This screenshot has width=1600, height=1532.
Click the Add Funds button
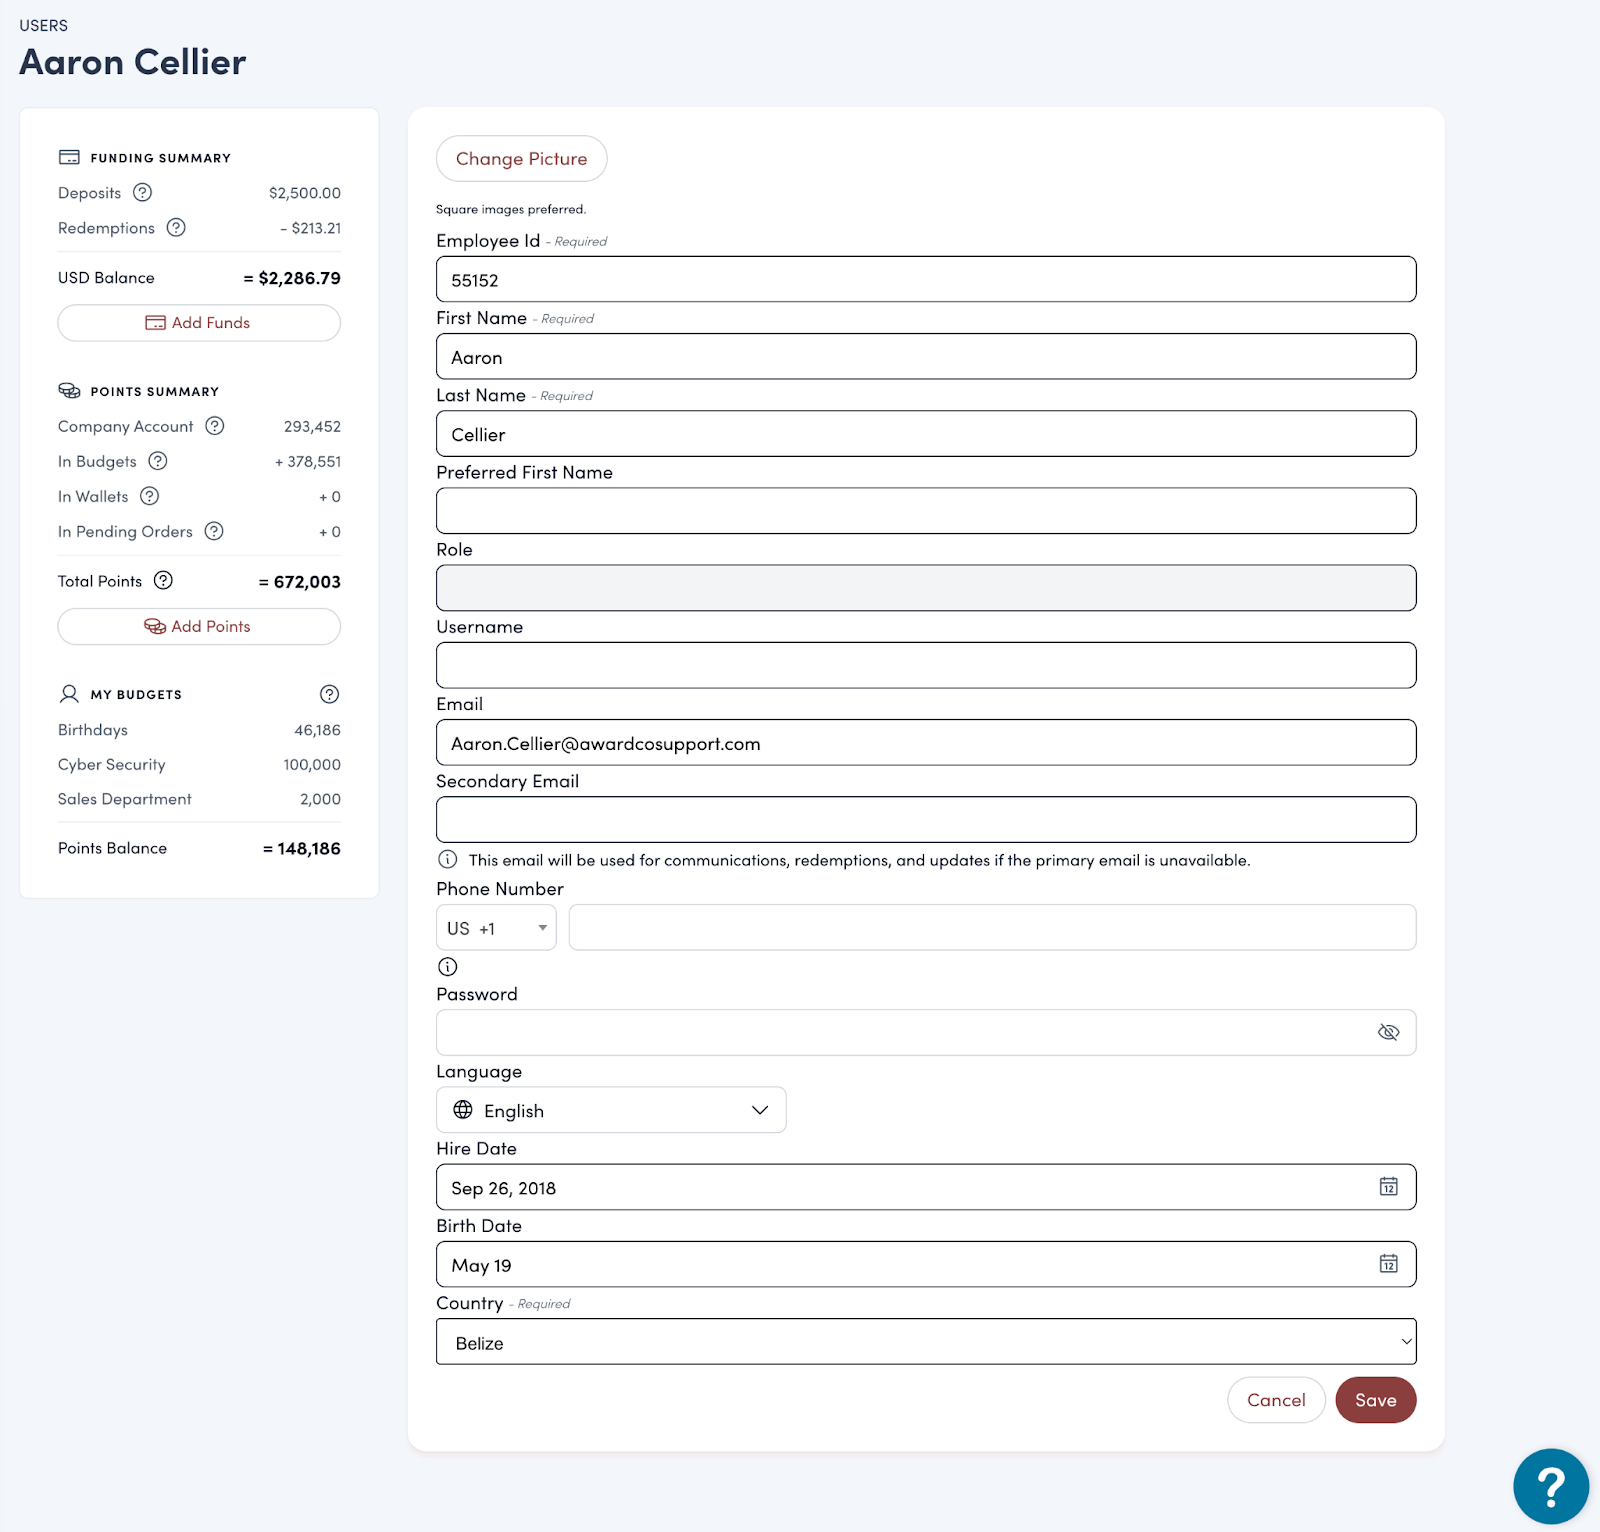click(x=199, y=323)
